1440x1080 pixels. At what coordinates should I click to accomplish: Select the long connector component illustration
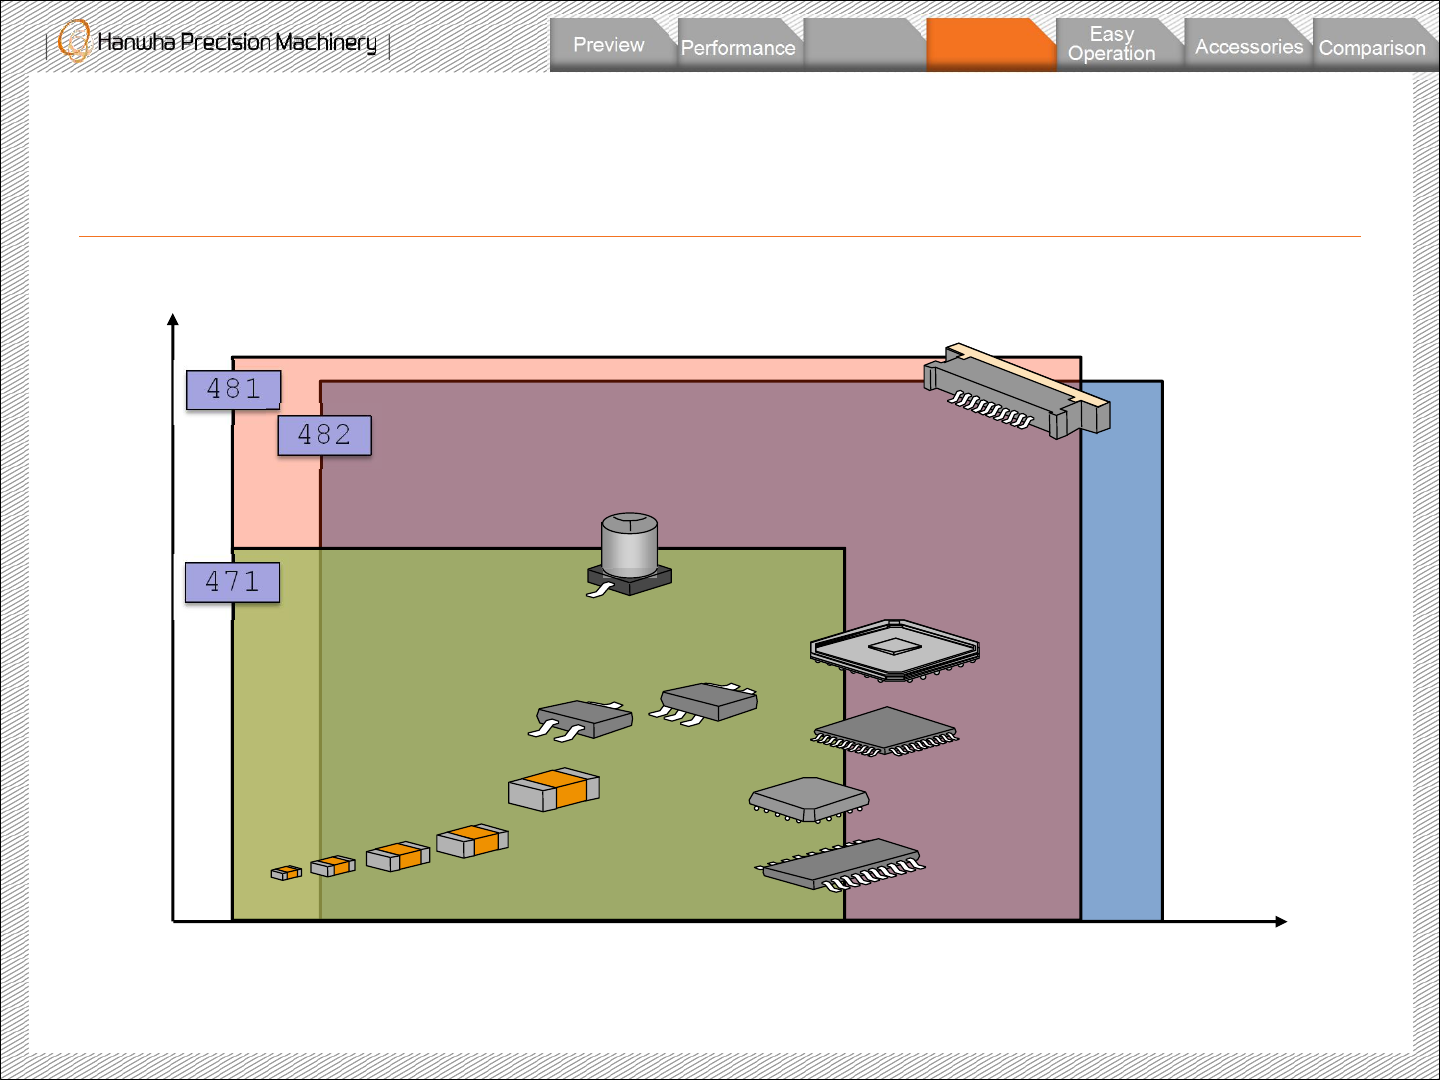point(1017,390)
